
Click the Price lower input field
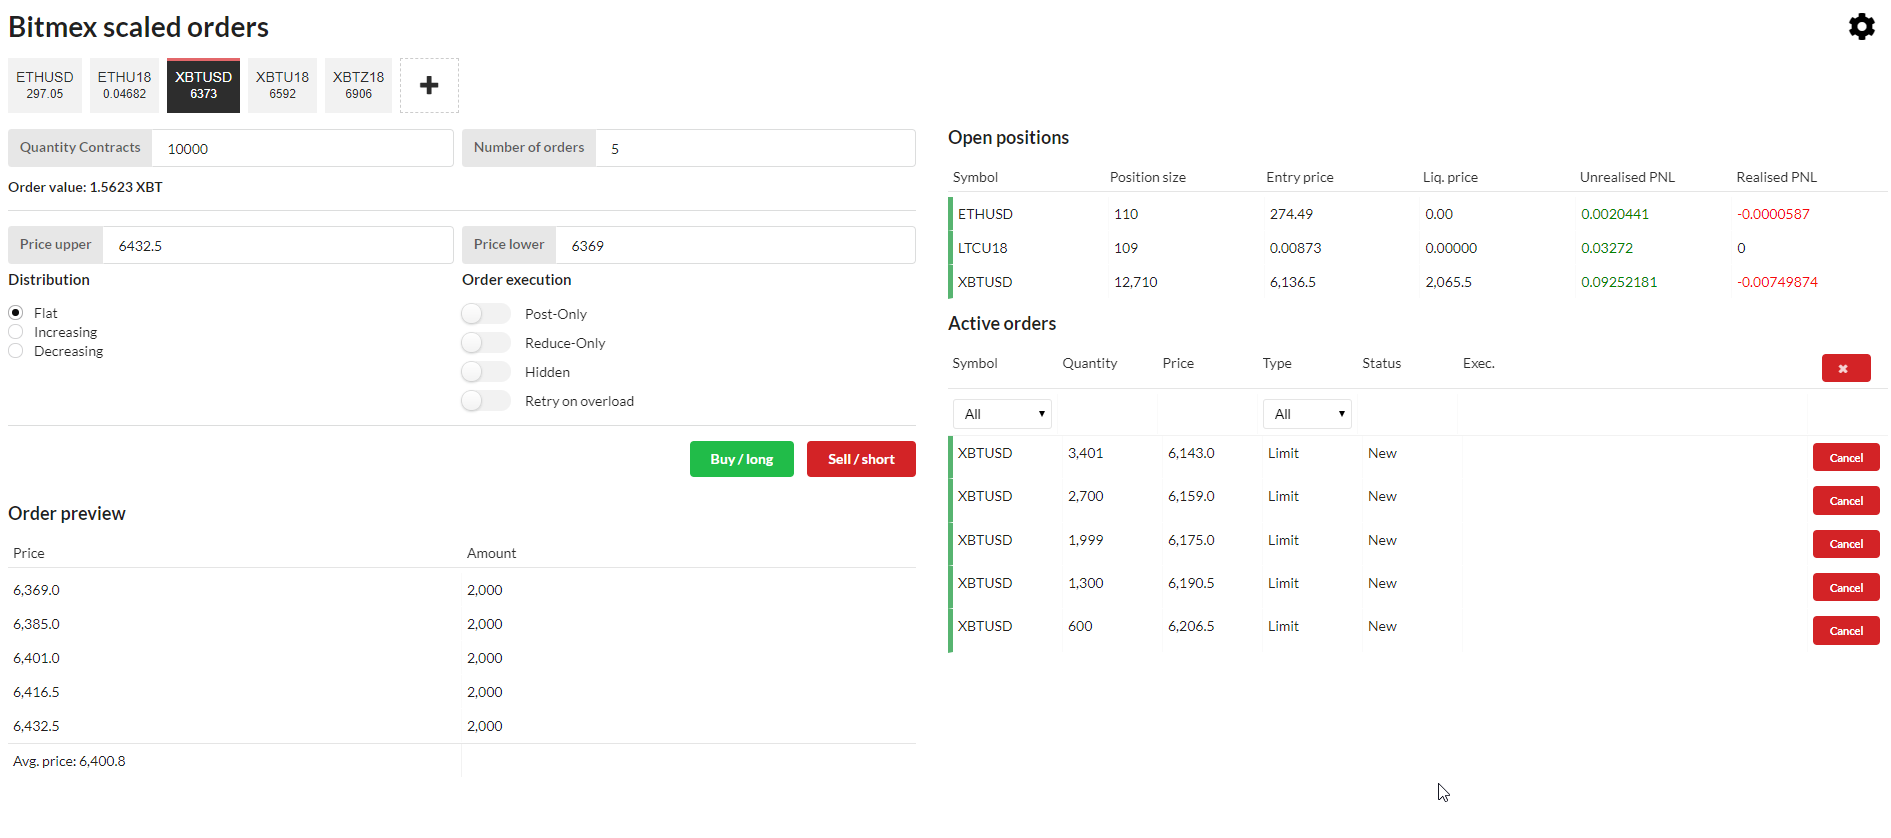tap(735, 245)
